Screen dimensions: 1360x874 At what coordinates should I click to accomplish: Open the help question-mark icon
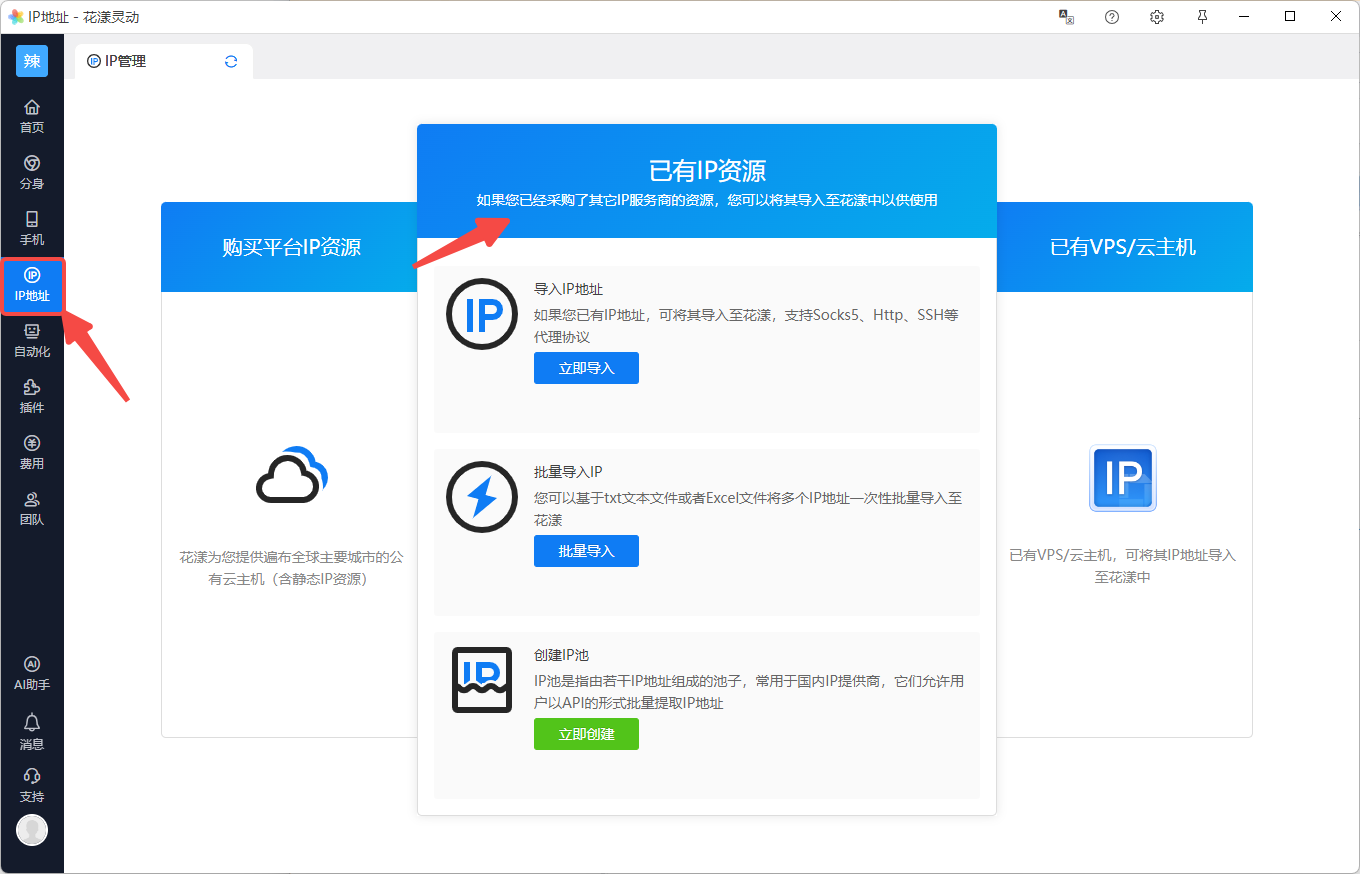pos(1112,17)
